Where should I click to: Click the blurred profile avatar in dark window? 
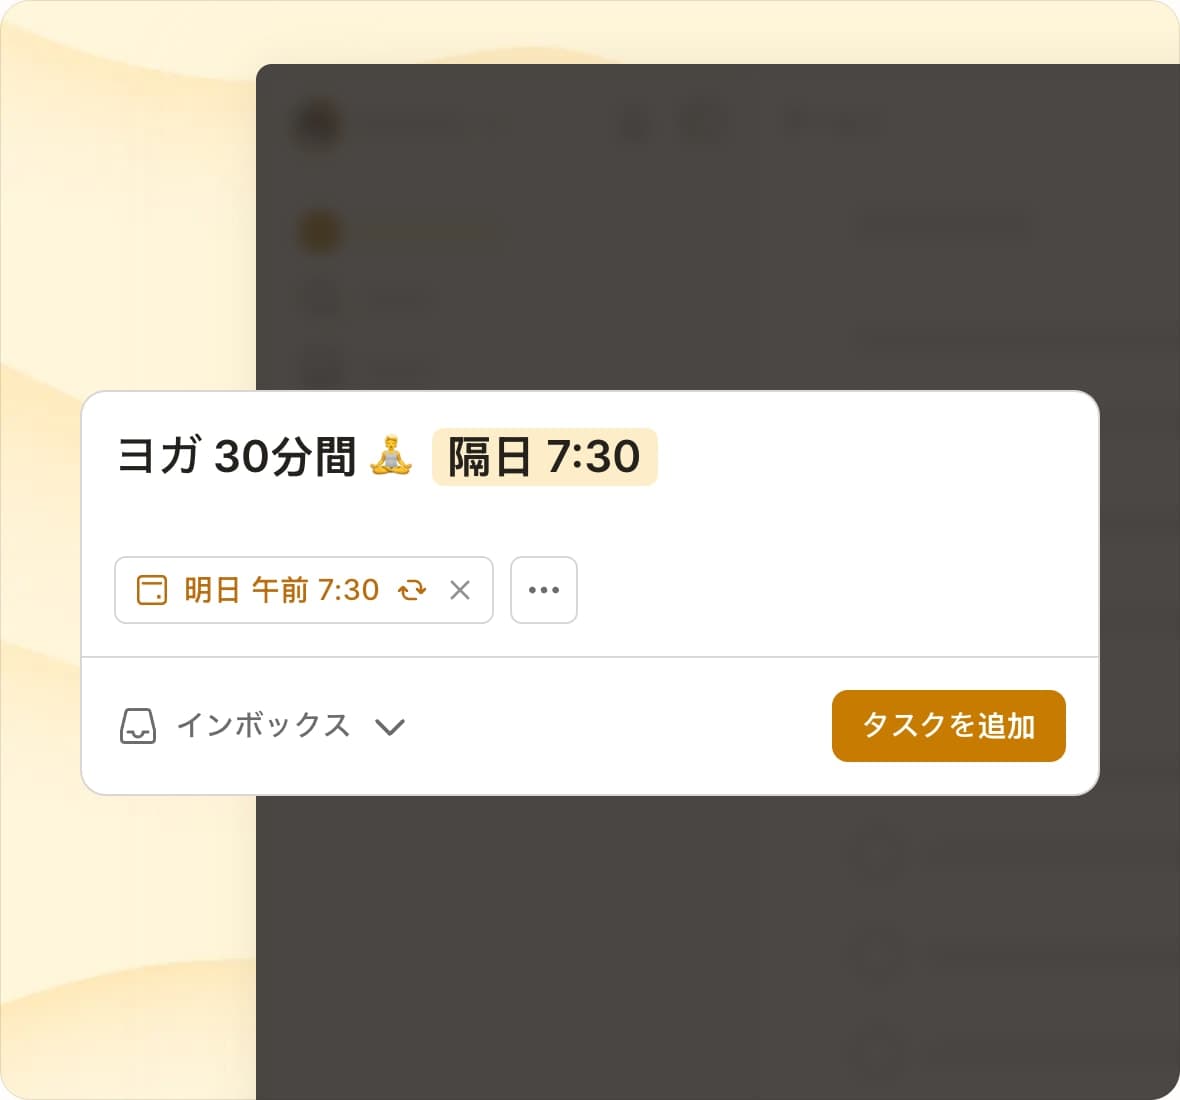pyautogui.click(x=320, y=123)
